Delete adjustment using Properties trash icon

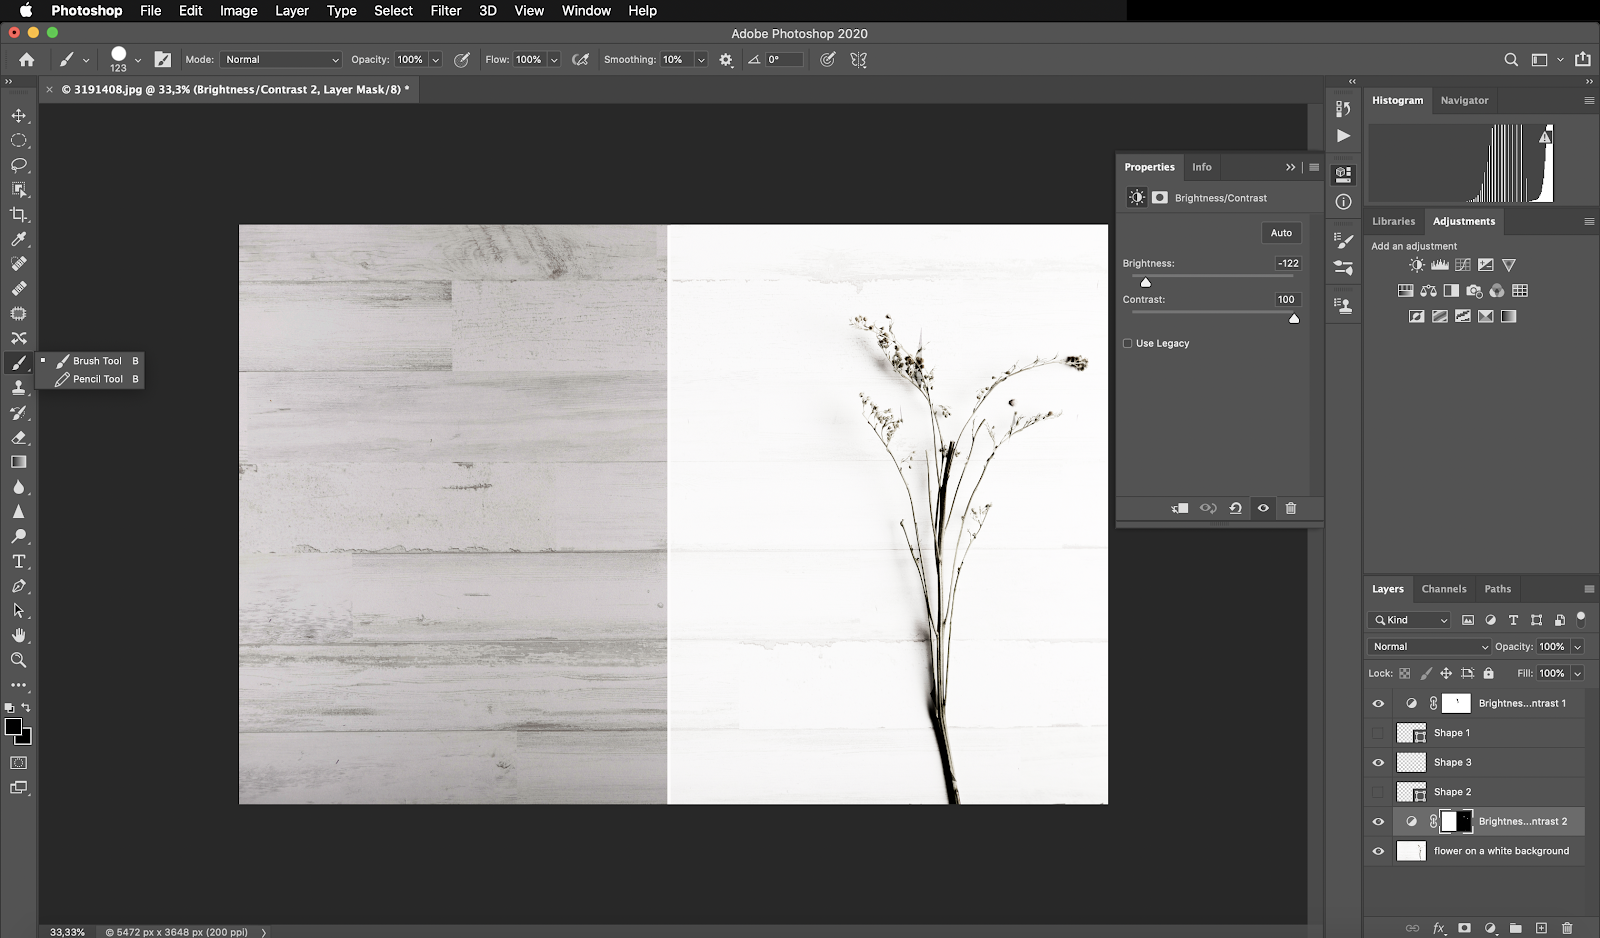(x=1290, y=508)
